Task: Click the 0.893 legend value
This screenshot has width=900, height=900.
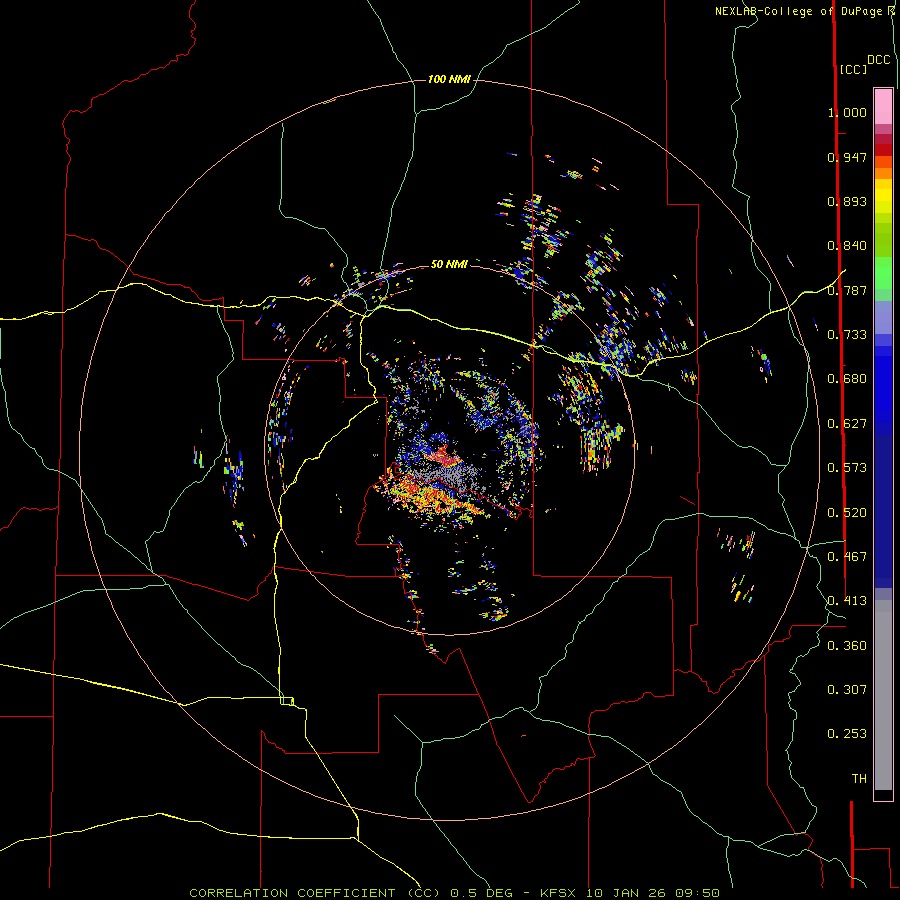Action: 847,201
